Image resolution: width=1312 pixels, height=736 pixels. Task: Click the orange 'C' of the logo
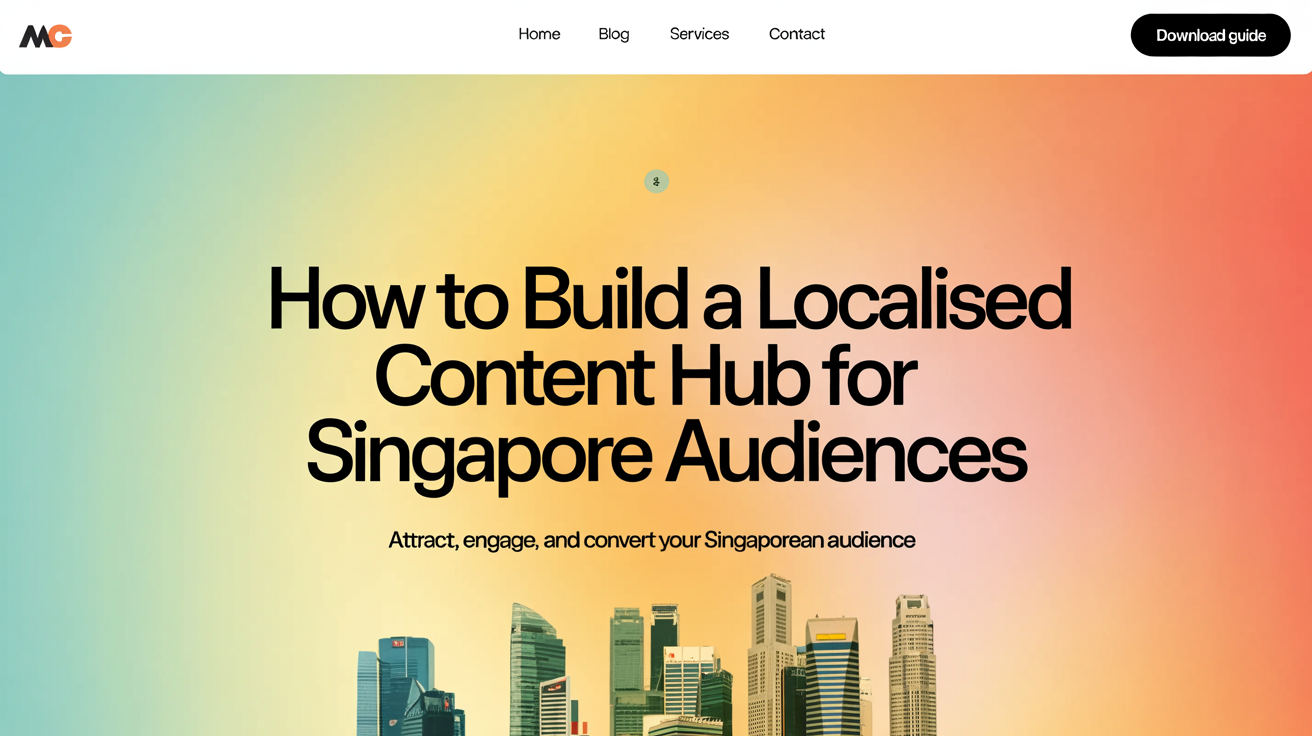[61, 37]
